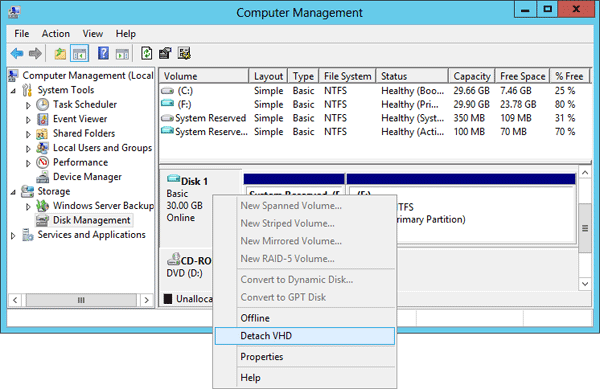Sort by the % Free column header

pyautogui.click(x=570, y=76)
